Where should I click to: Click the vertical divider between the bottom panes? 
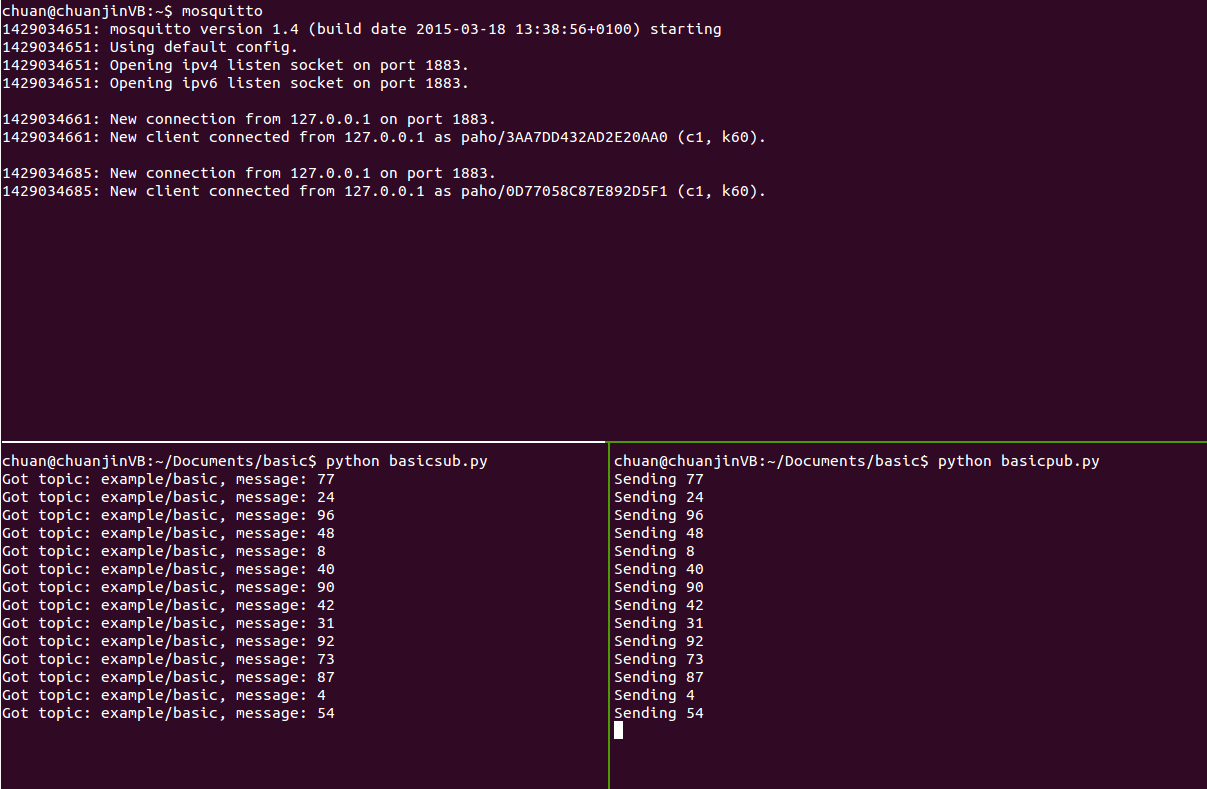coord(608,615)
